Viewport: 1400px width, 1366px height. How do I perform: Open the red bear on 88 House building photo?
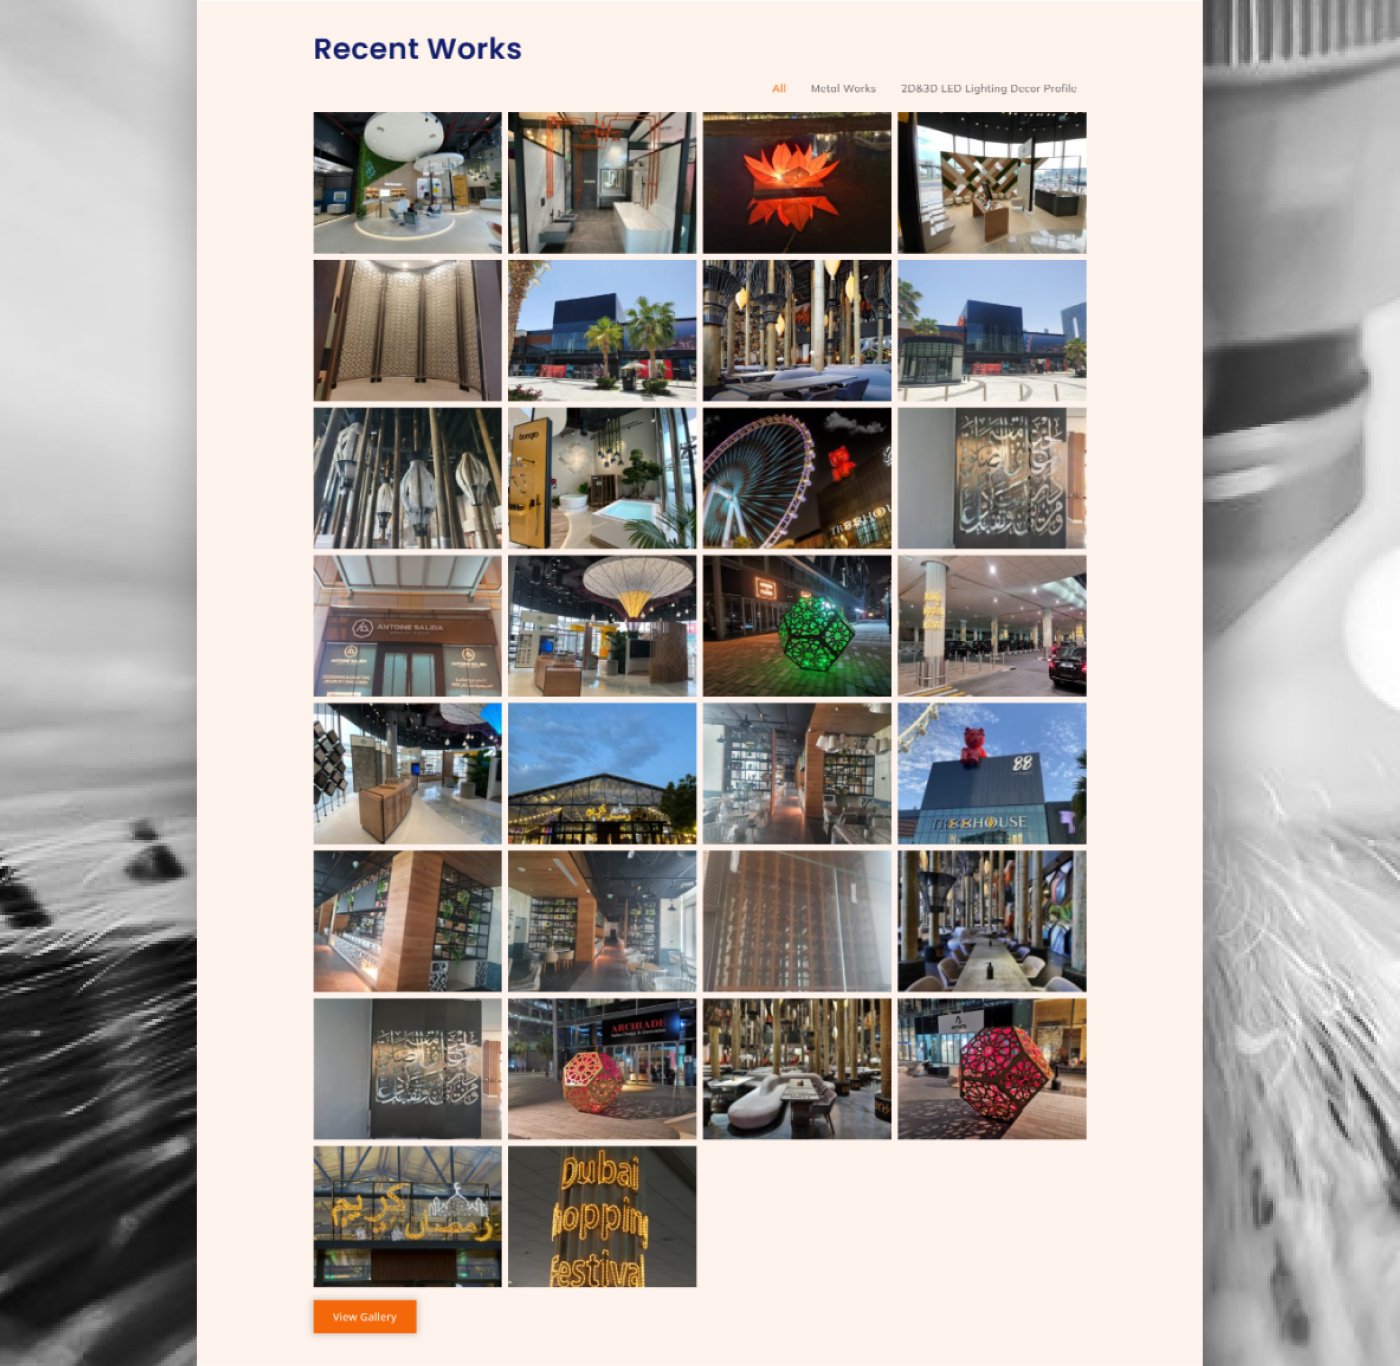point(991,773)
